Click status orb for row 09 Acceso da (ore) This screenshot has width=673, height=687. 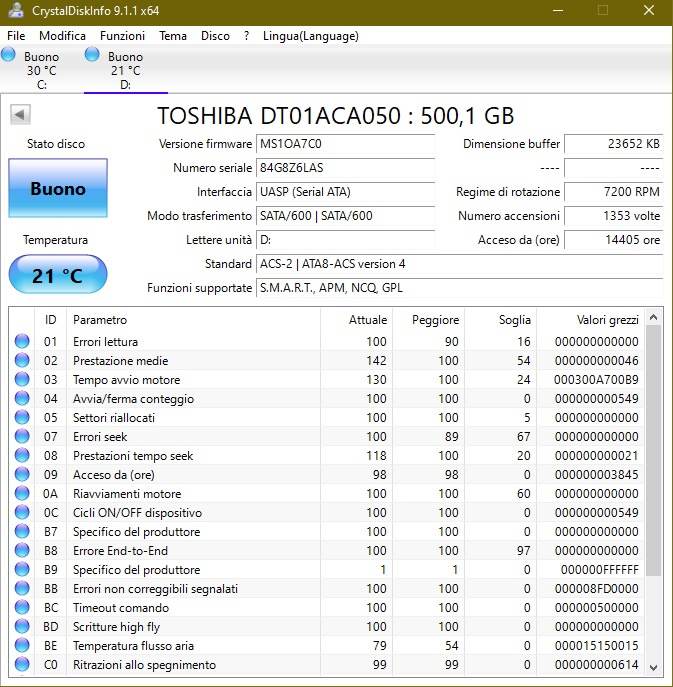22,474
